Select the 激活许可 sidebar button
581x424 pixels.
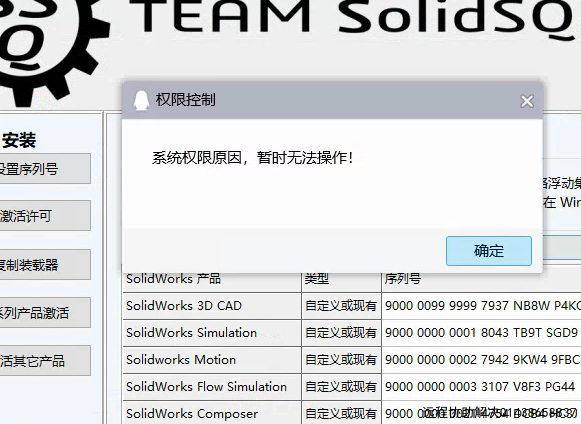coord(44,216)
